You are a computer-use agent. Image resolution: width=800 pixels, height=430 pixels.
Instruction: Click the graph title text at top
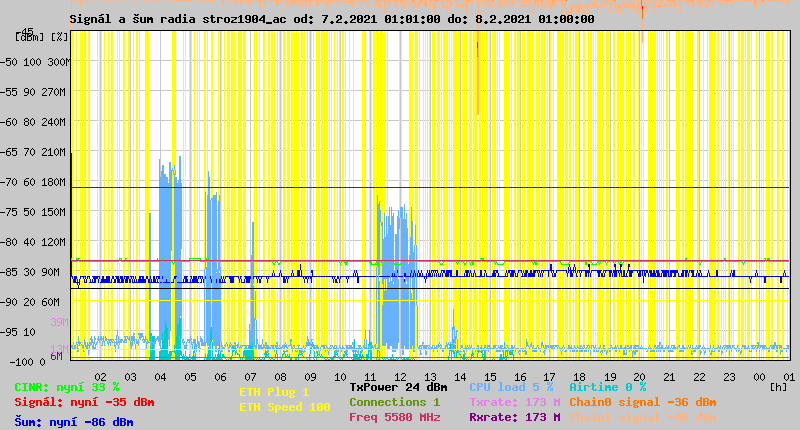pyautogui.click(x=331, y=19)
